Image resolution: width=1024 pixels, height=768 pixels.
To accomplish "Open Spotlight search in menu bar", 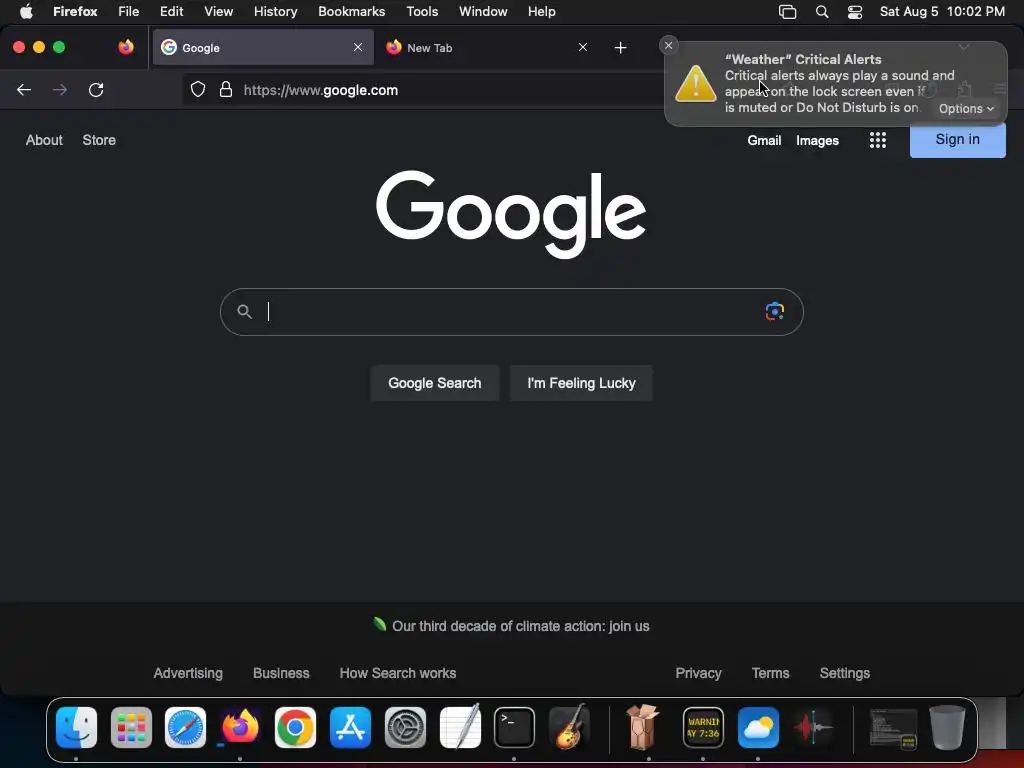I will 822,12.
